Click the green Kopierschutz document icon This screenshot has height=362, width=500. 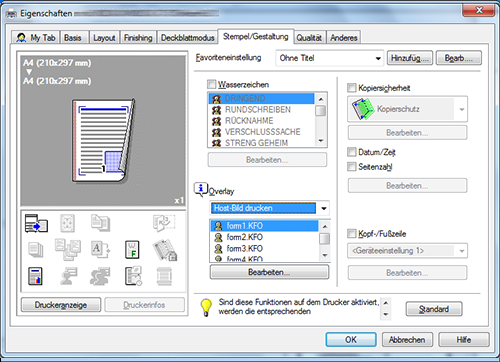[363, 109]
